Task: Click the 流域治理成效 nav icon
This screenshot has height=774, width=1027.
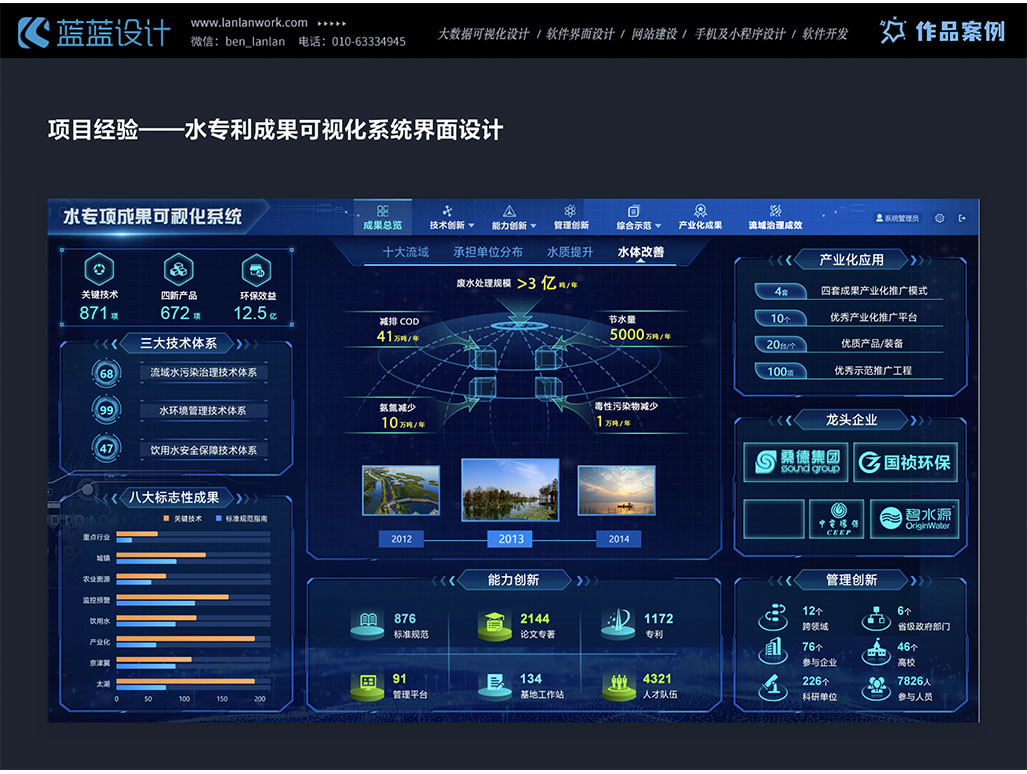Action: click(775, 211)
